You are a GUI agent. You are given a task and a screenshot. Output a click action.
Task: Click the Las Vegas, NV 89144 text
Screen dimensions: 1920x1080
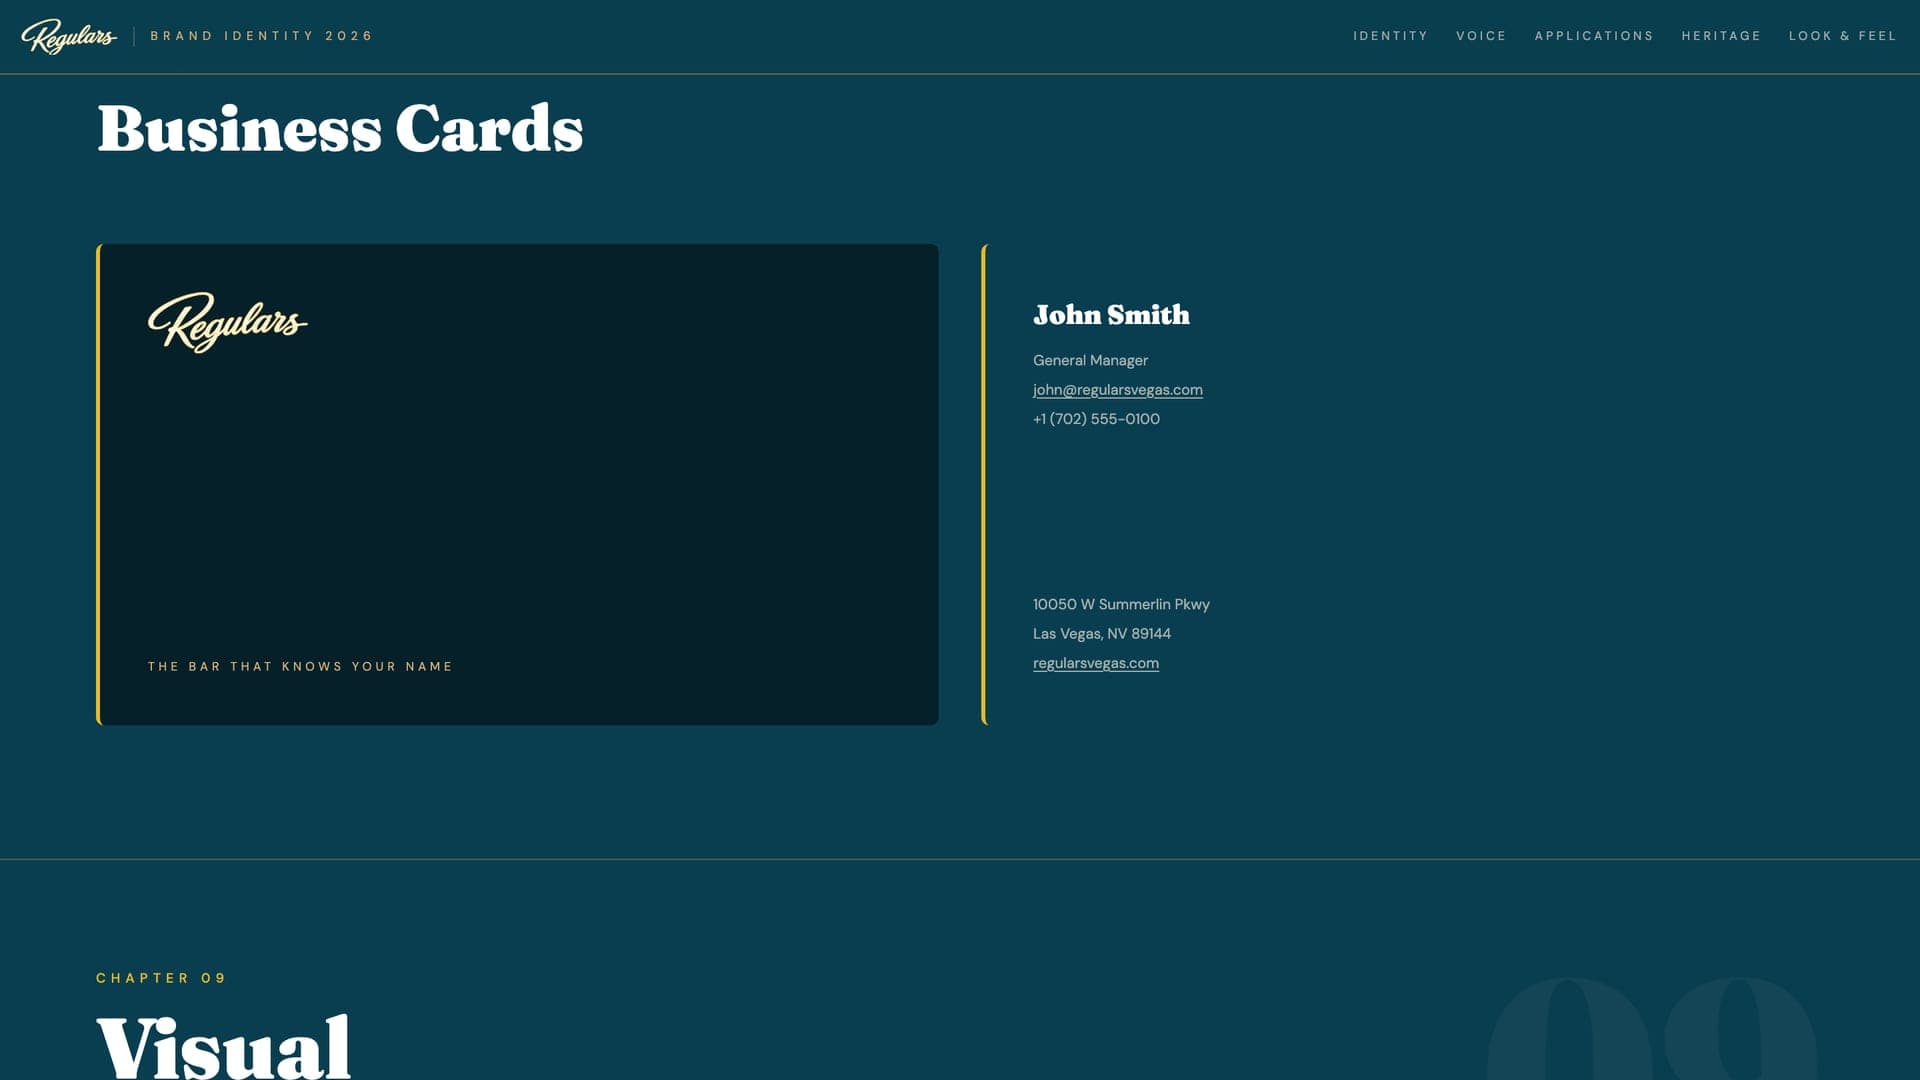point(1101,634)
